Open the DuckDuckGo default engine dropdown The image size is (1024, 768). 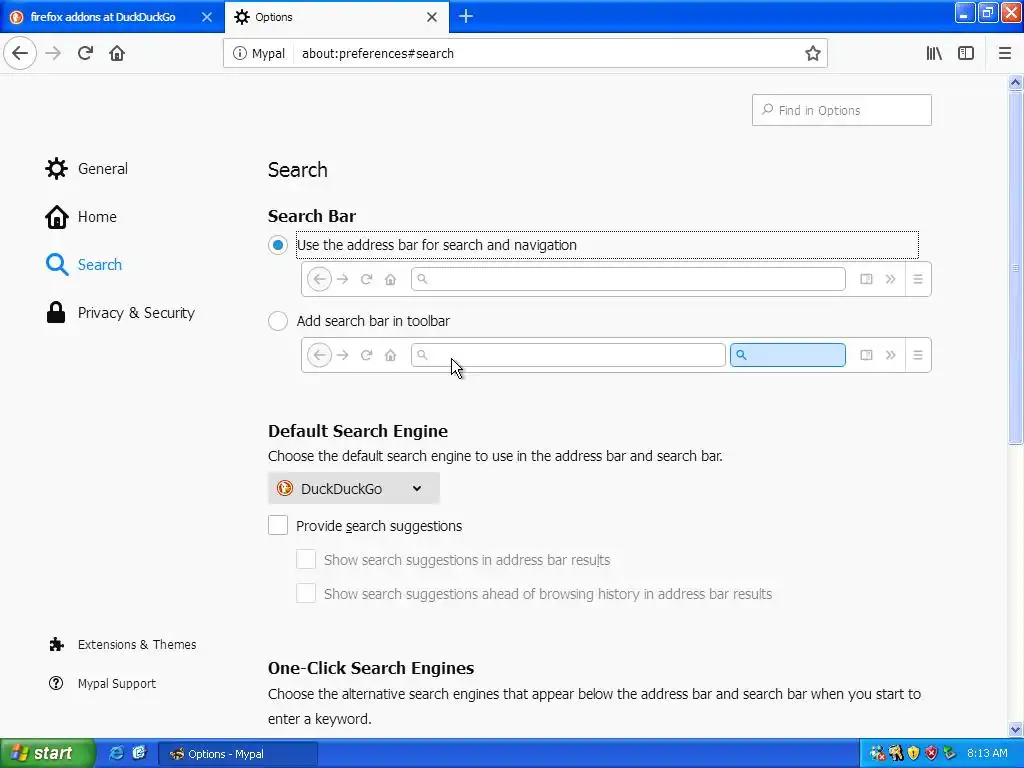coord(353,488)
